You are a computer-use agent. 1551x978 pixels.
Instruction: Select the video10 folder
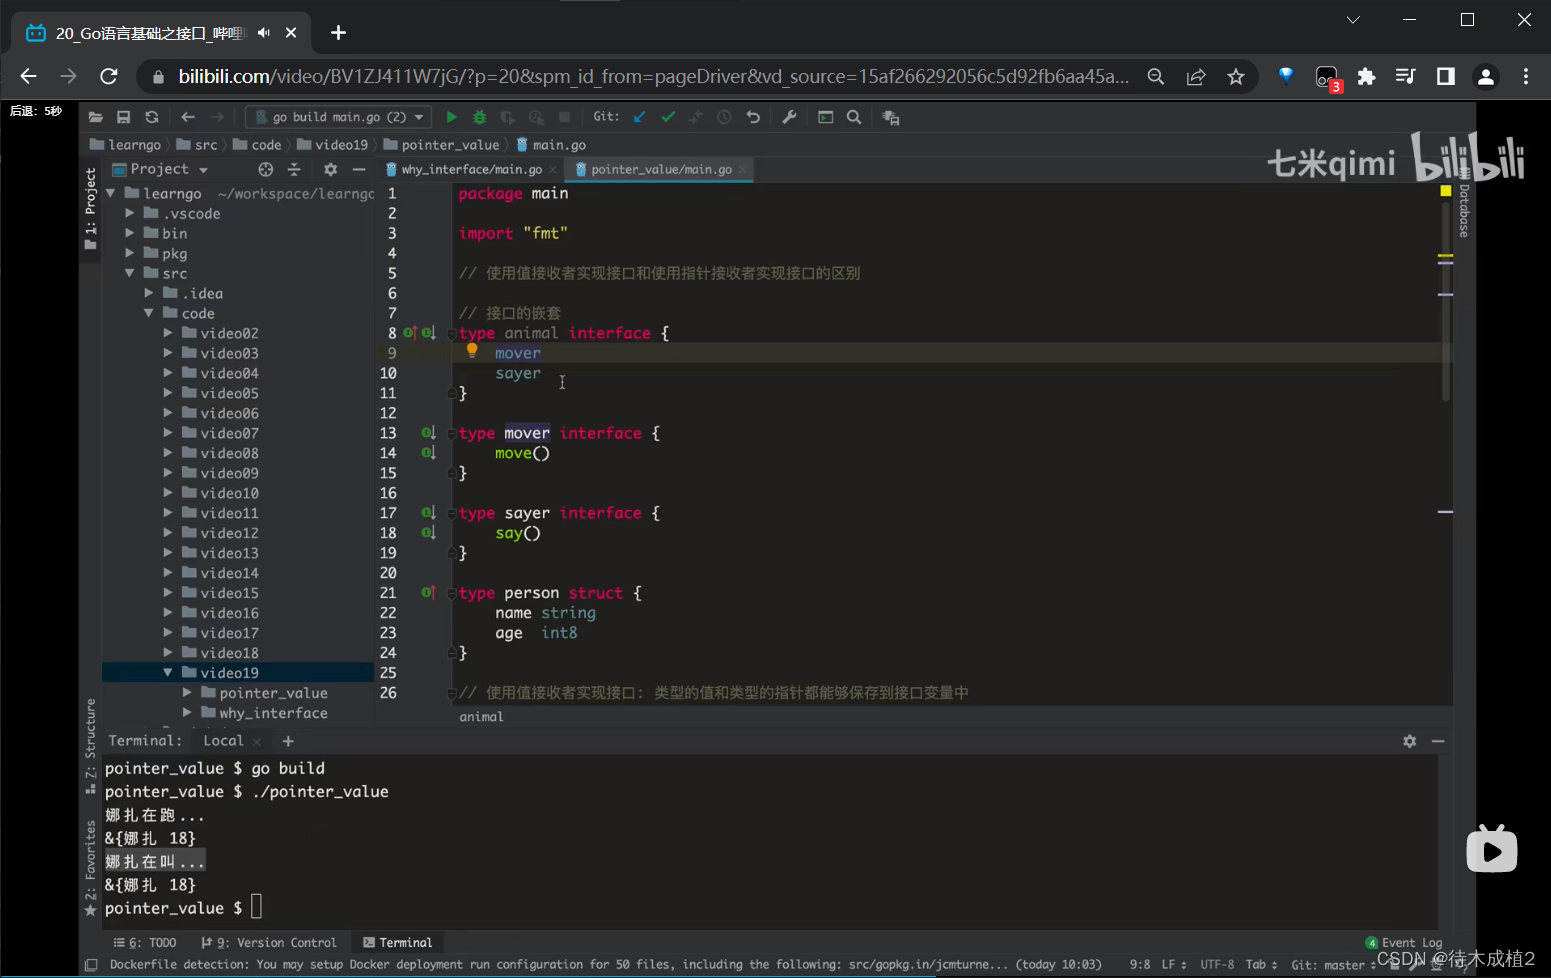(229, 493)
